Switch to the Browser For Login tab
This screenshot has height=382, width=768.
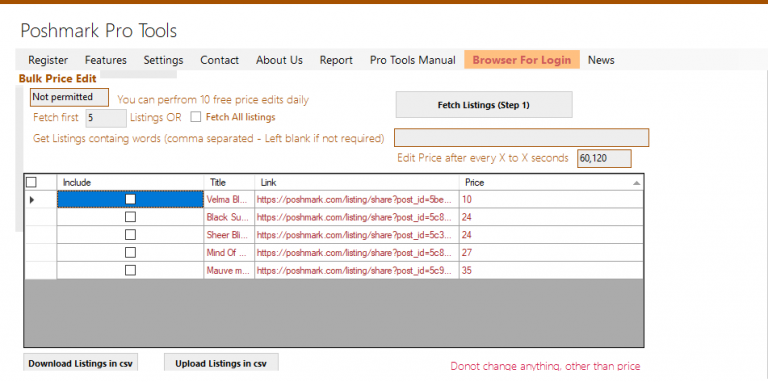522,60
